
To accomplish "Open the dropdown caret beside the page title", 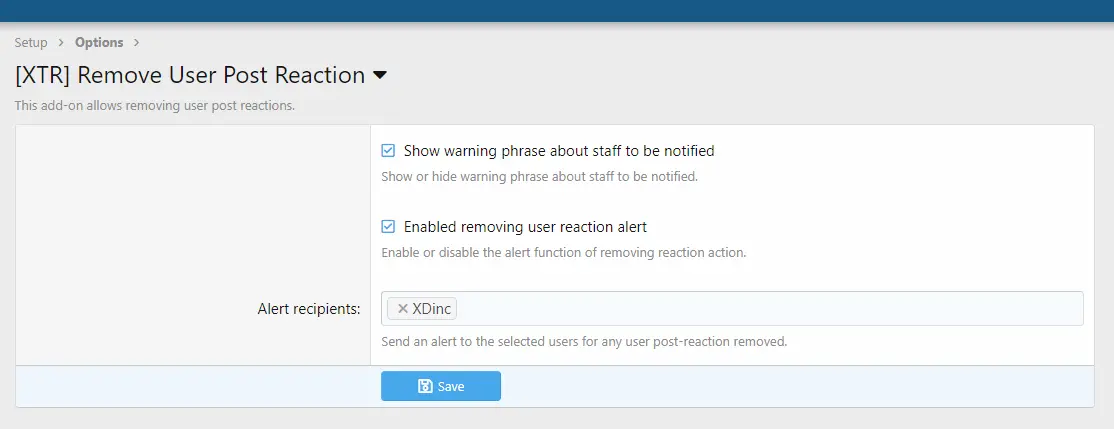I will [380, 75].
